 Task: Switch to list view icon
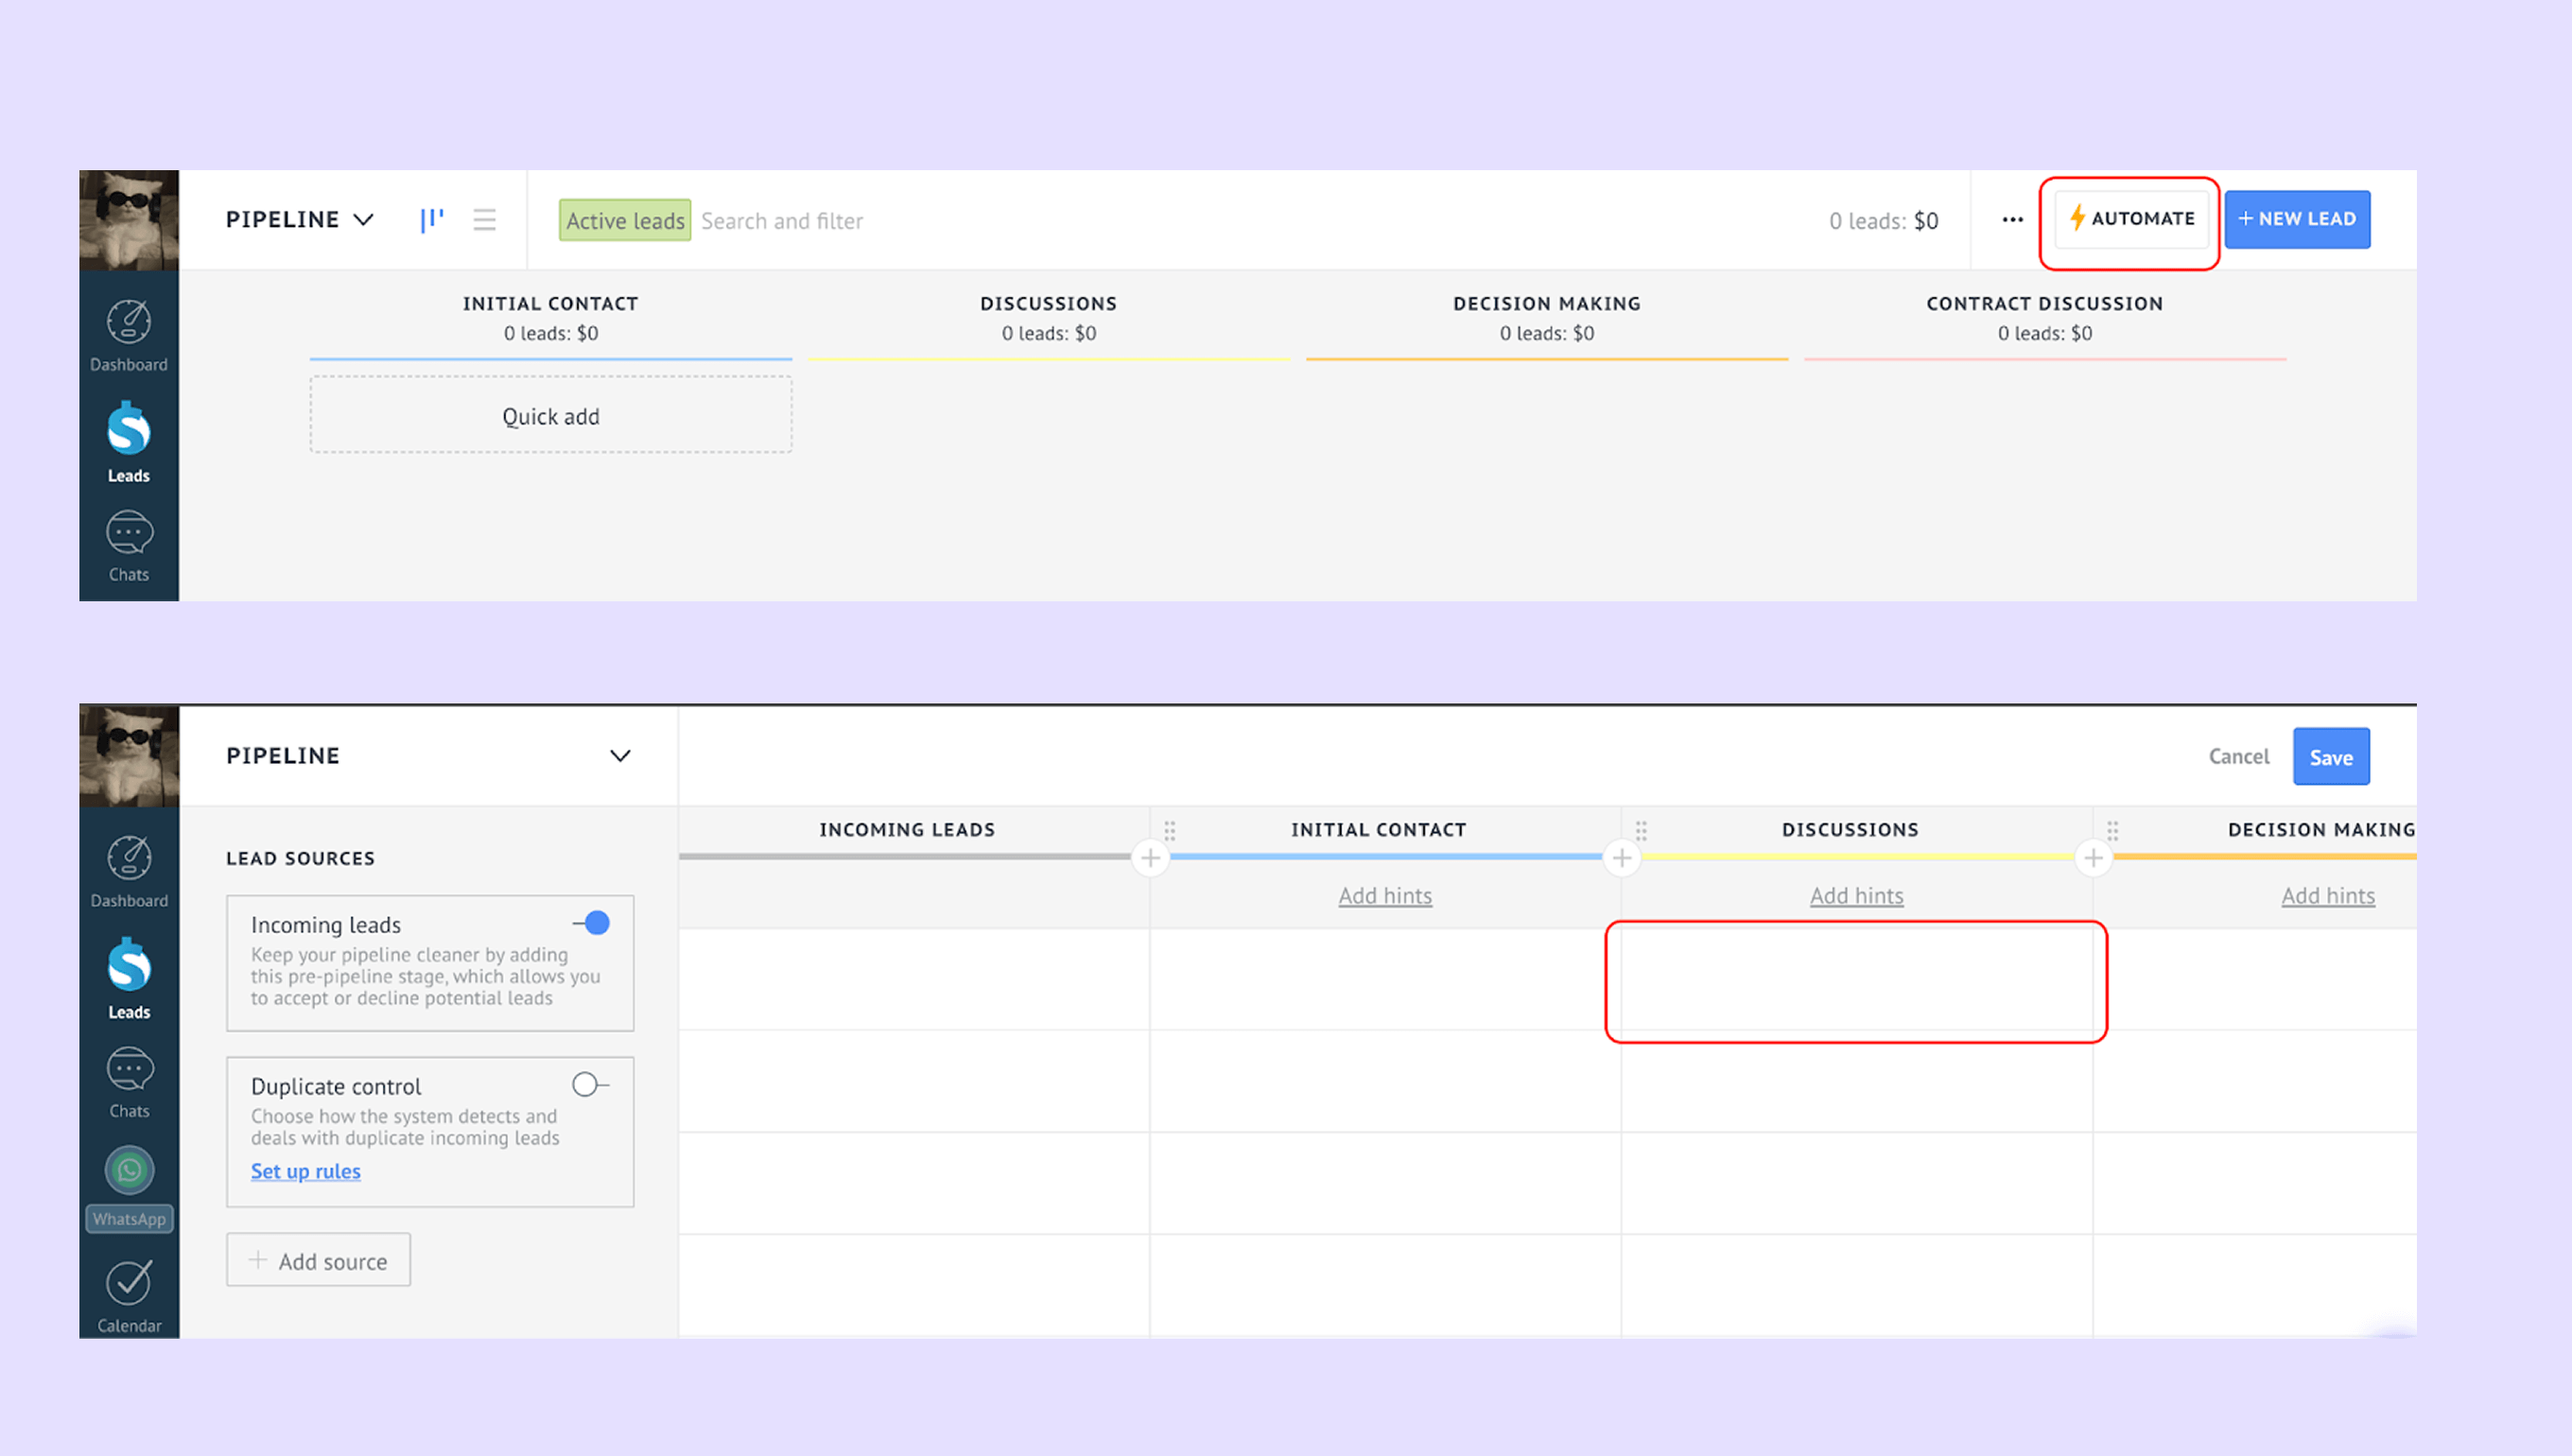pyautogui.click(x=485, y=220)
